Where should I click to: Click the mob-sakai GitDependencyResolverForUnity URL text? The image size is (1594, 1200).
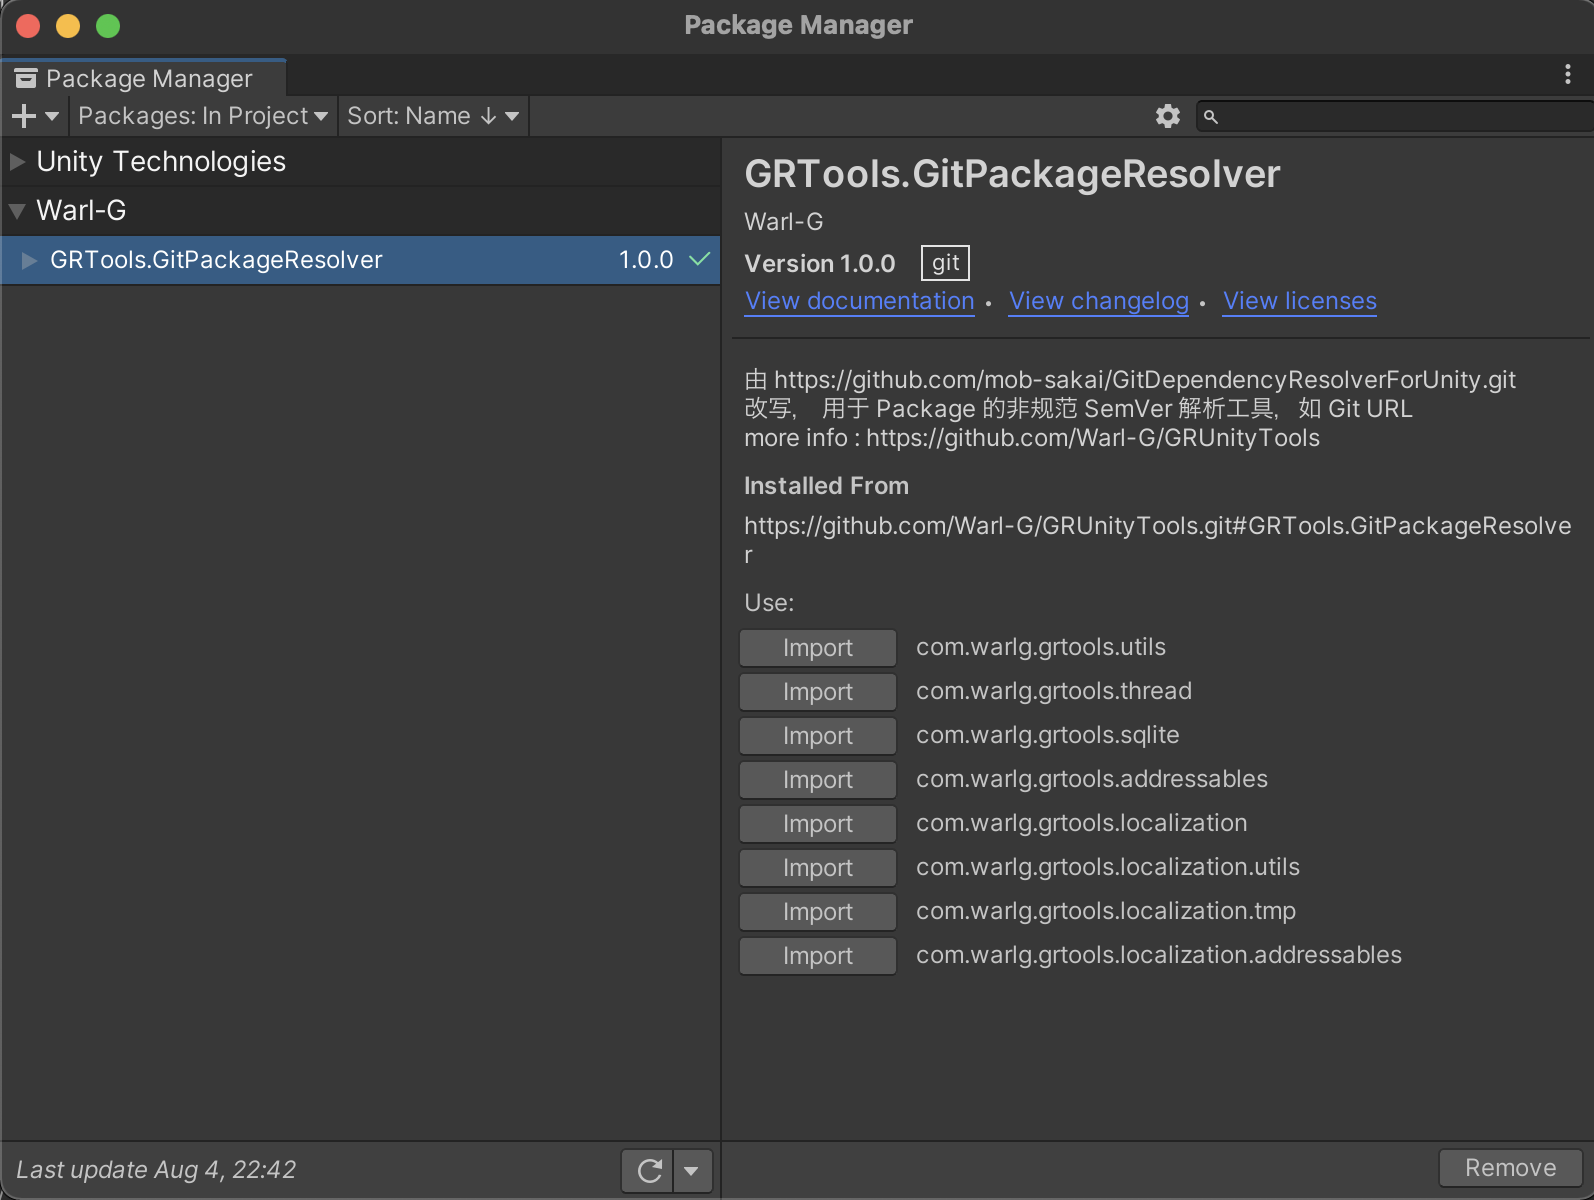1145,380
